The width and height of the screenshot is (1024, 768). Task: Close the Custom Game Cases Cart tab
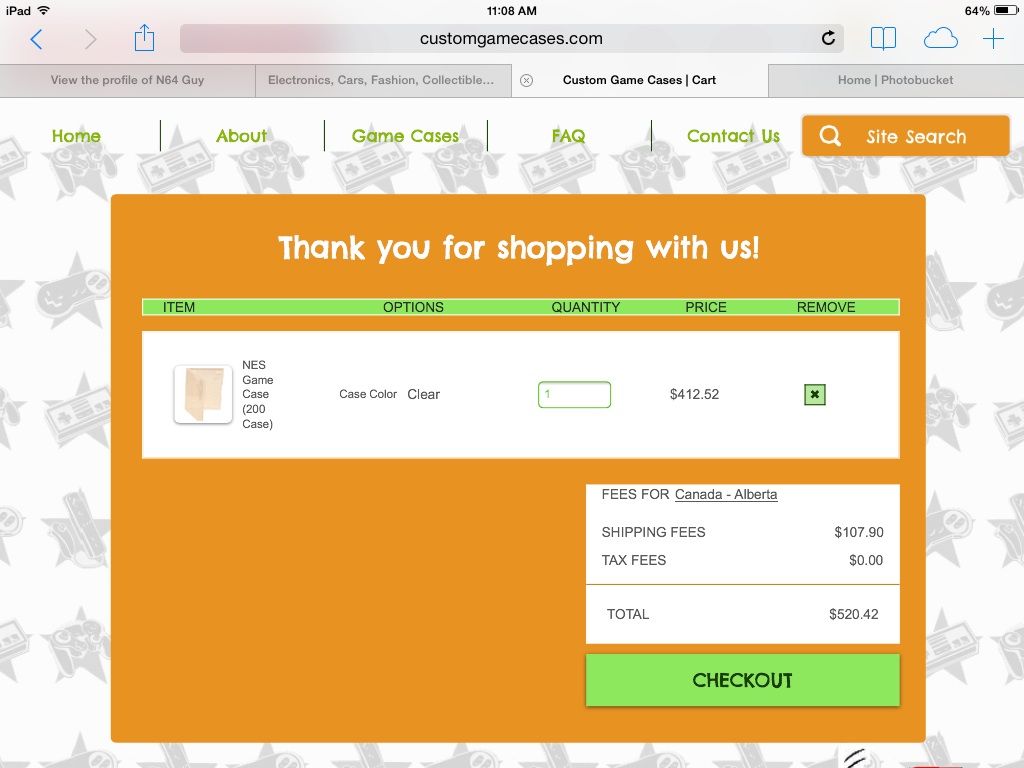click(526, 80)
